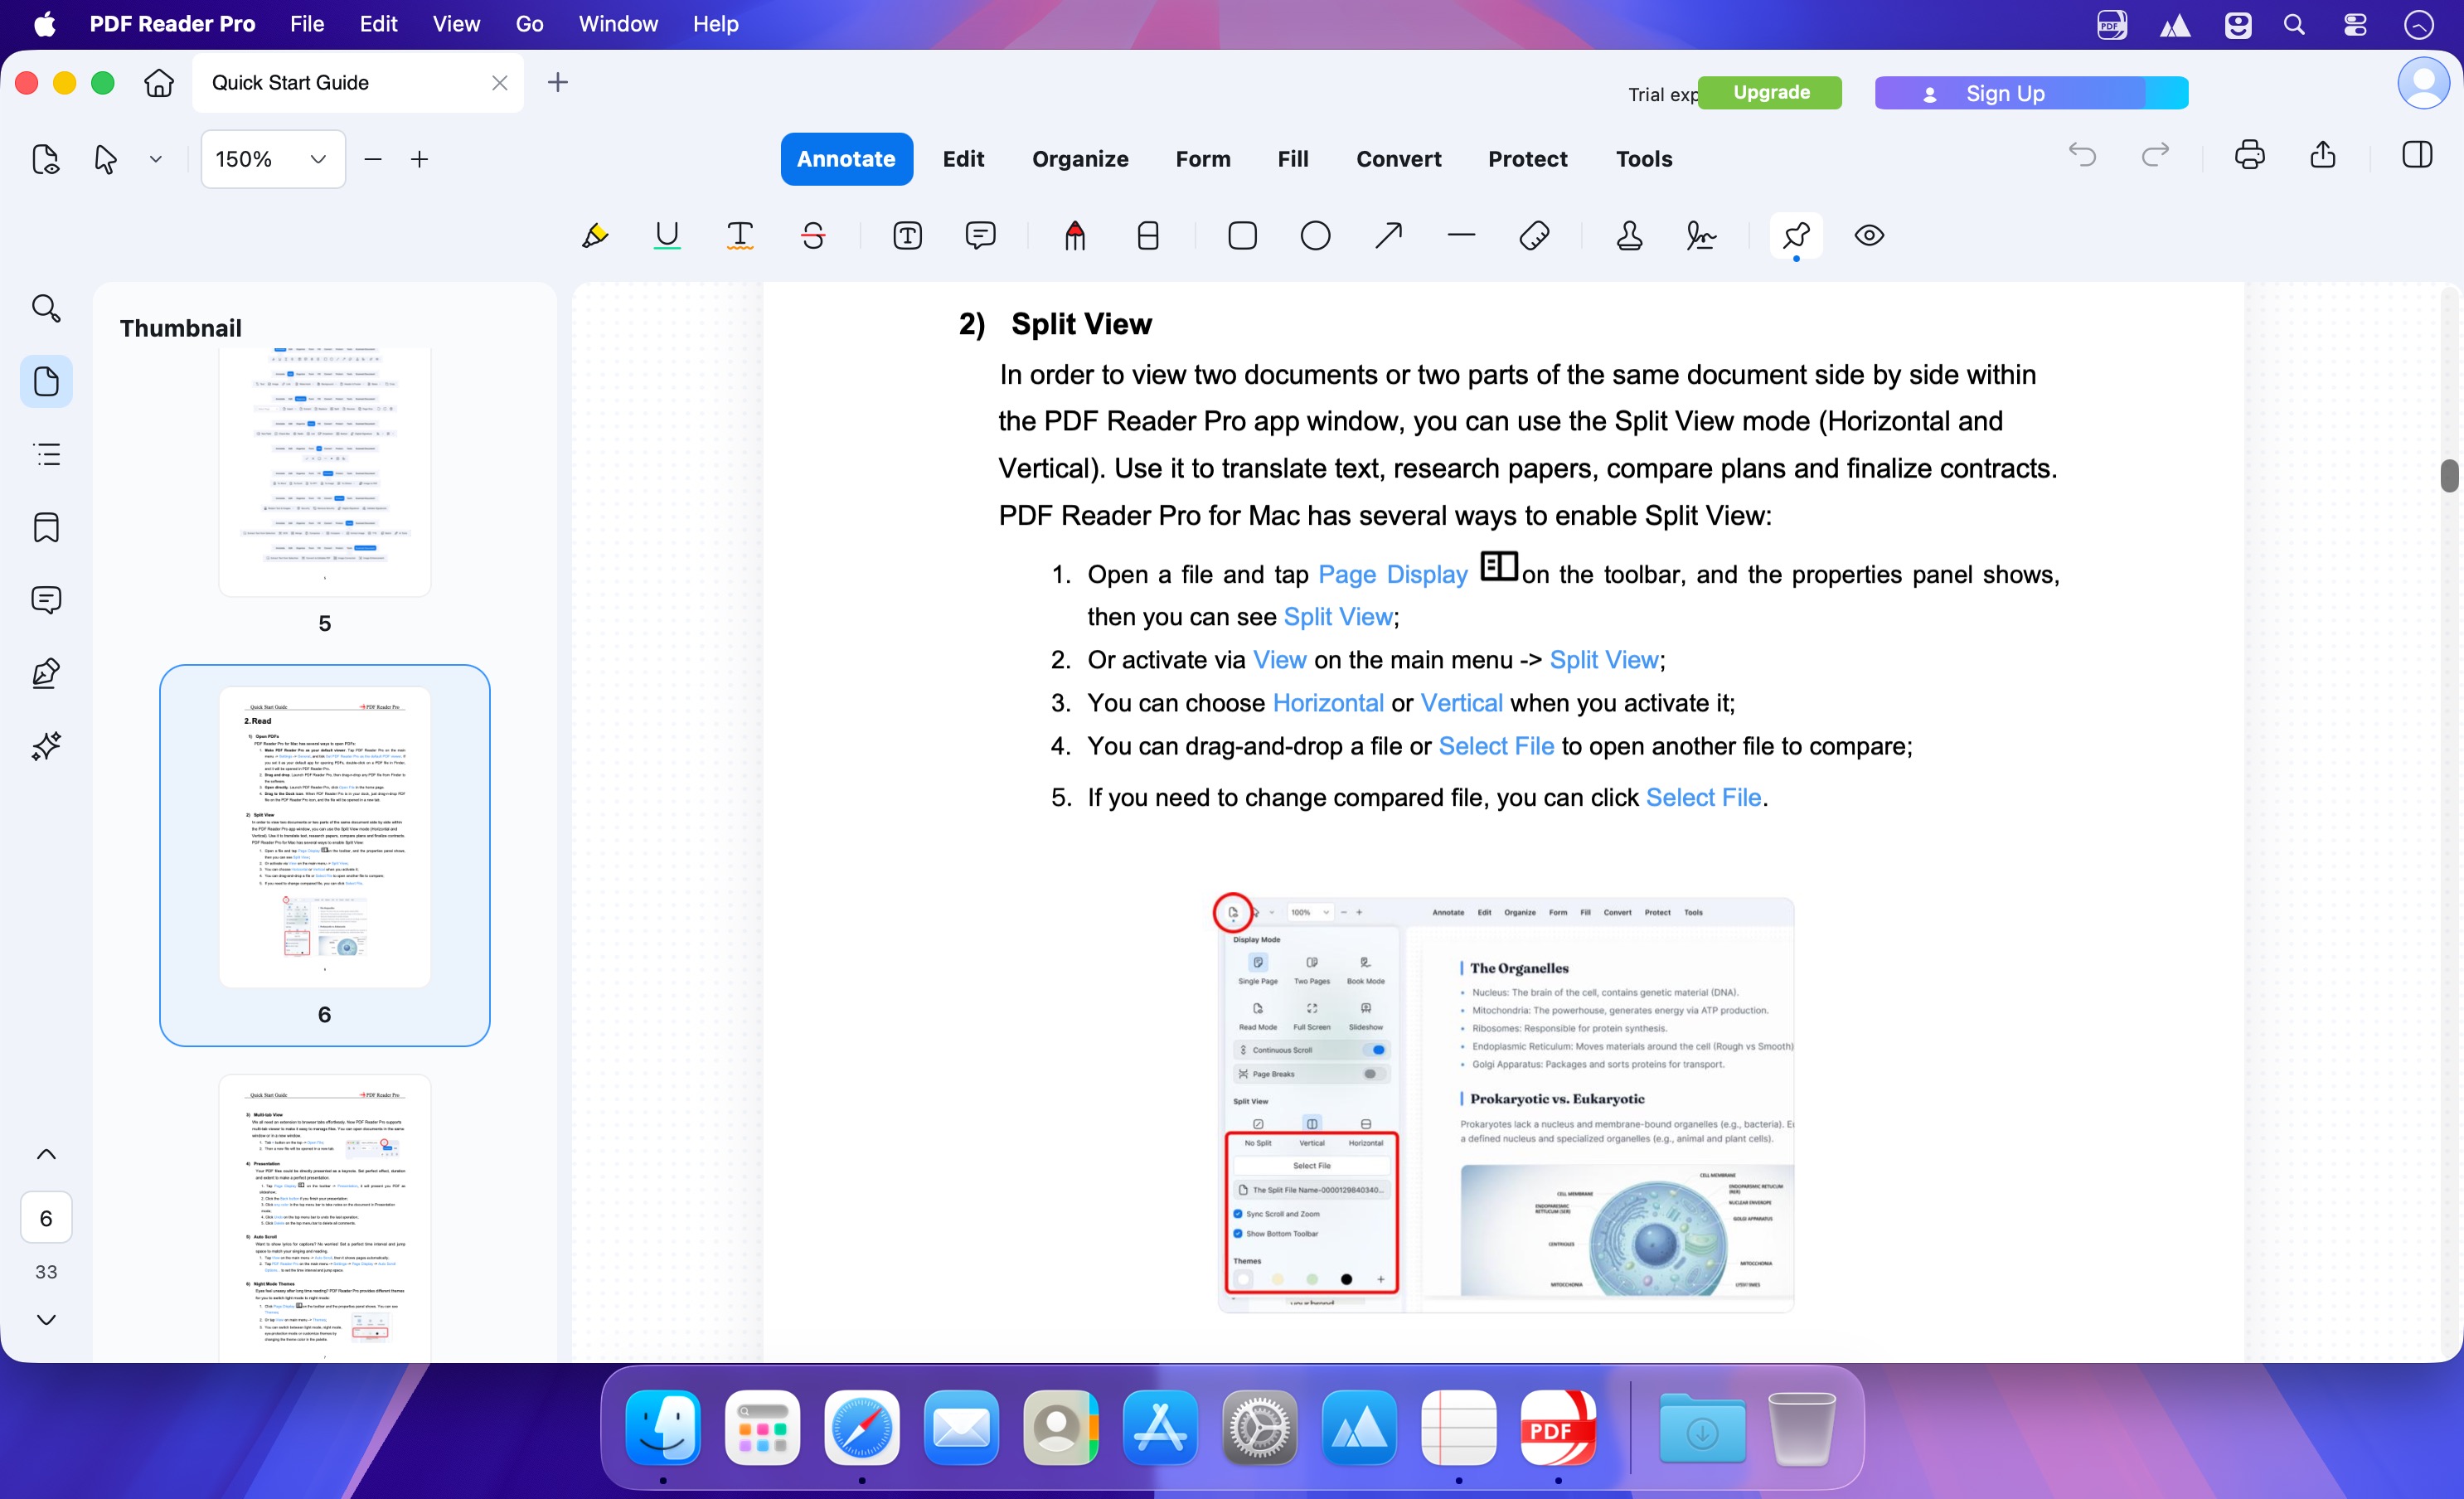2464x1499 pixels.
Task: Print the document using the printer icon
Action: pos(2249,155)
